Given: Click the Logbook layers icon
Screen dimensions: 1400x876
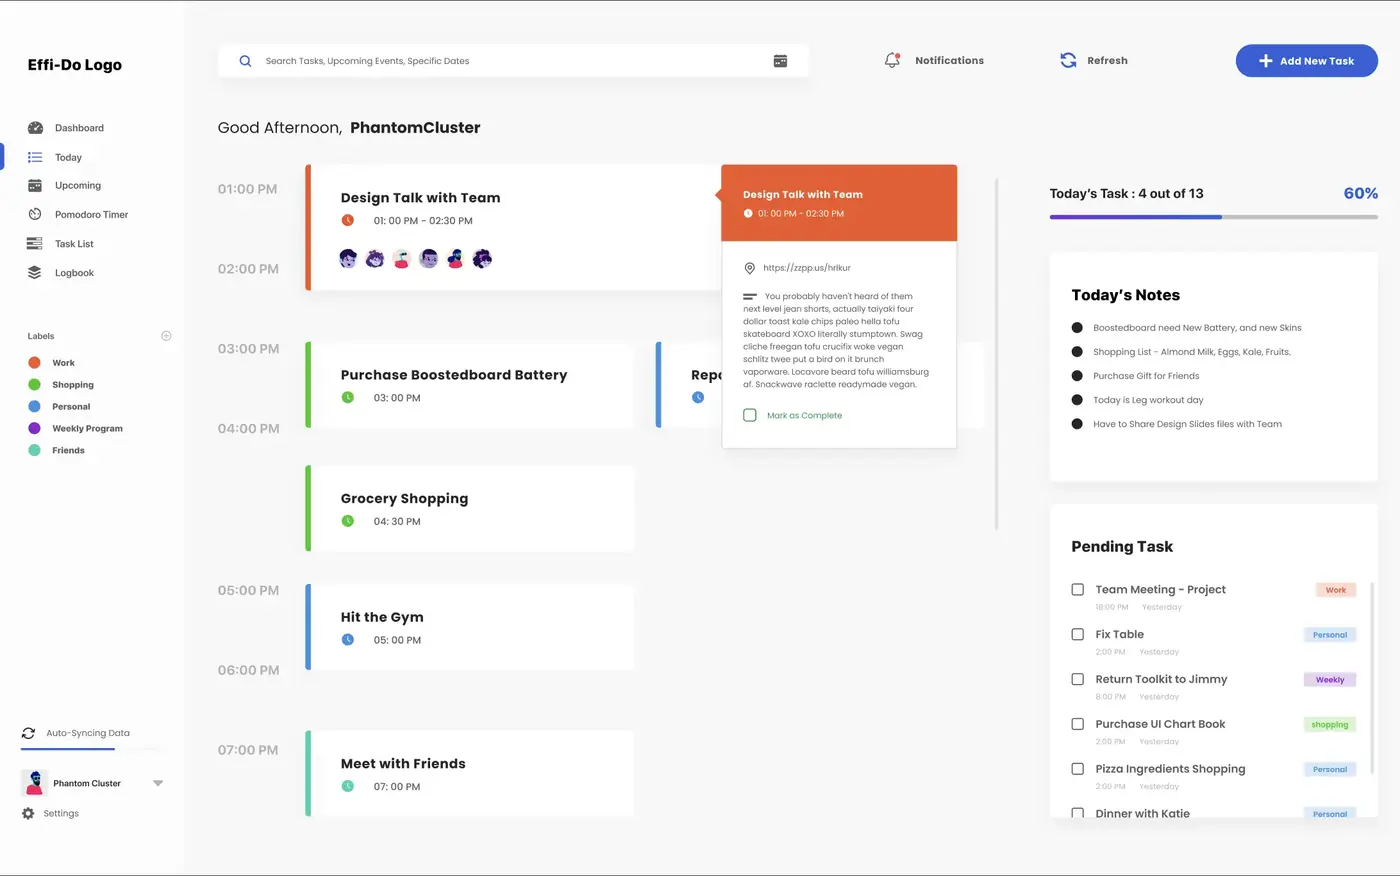Looking at the screenshot, I should (35, 272).
